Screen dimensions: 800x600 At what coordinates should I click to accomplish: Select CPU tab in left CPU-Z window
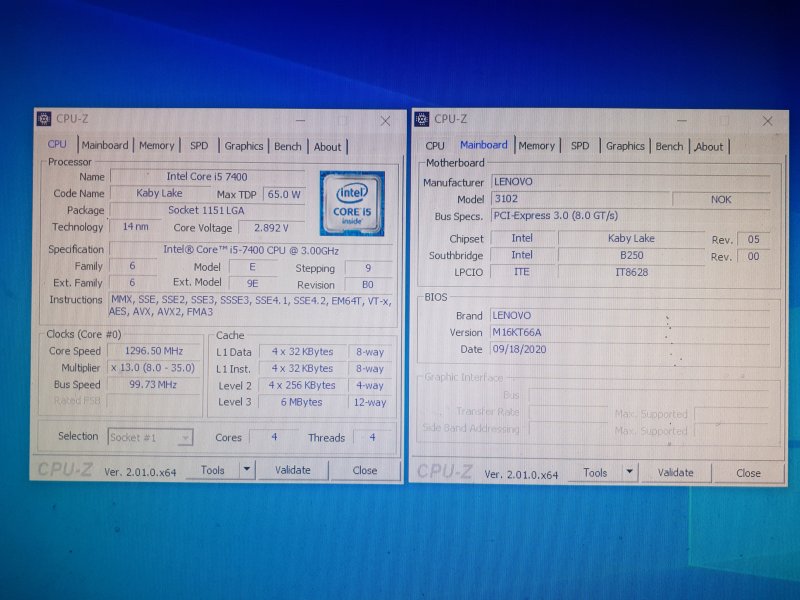(57, 144)
